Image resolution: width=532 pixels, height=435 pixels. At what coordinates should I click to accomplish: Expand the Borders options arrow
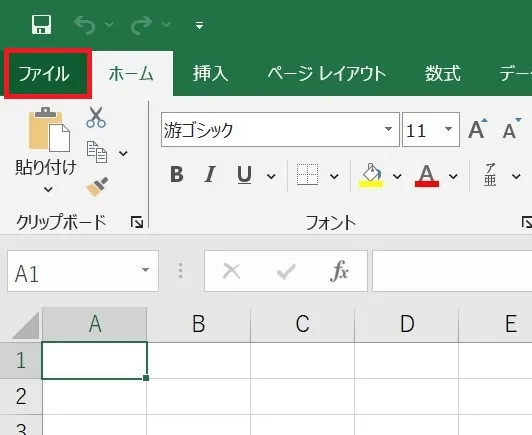click(334, 176)
